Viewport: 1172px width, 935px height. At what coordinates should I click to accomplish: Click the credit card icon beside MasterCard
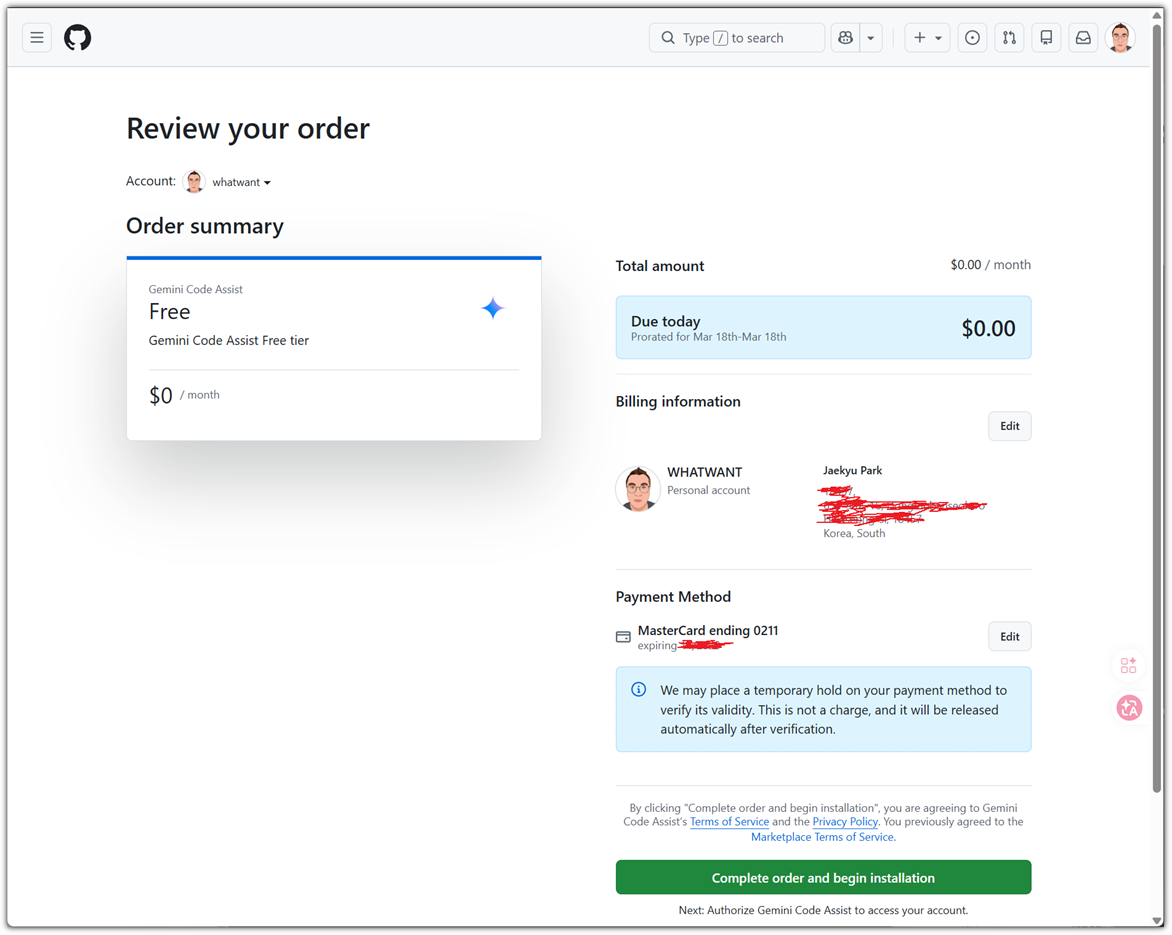point(623,637)
